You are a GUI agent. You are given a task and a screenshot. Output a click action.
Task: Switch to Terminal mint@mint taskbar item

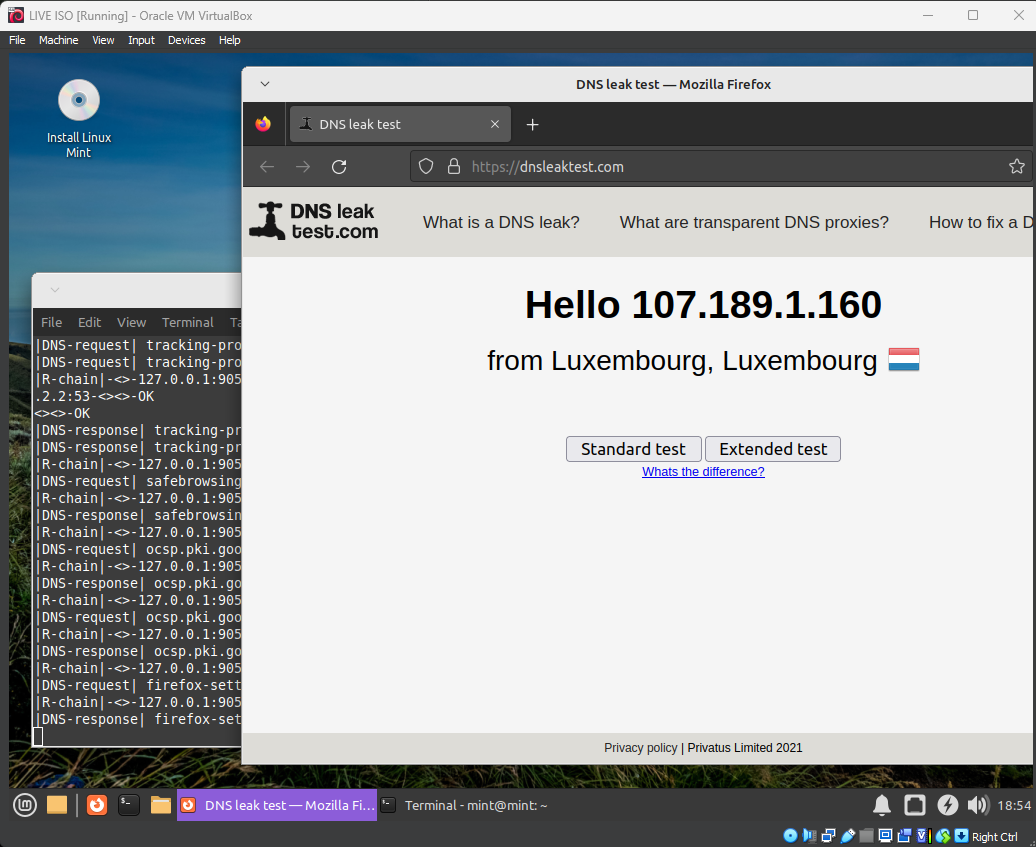pyautogui.click(x=465, y=805)
